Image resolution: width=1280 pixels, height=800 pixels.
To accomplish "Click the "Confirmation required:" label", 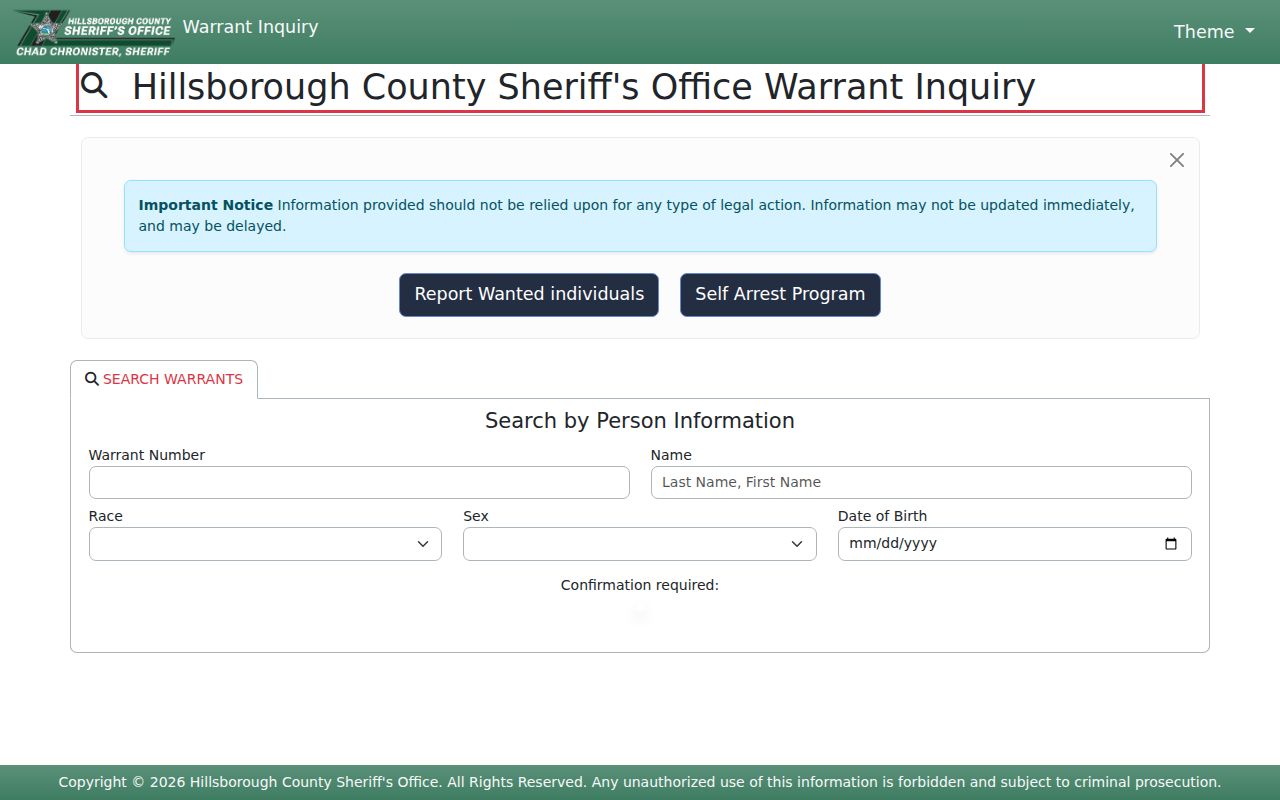I will point(640,585).
